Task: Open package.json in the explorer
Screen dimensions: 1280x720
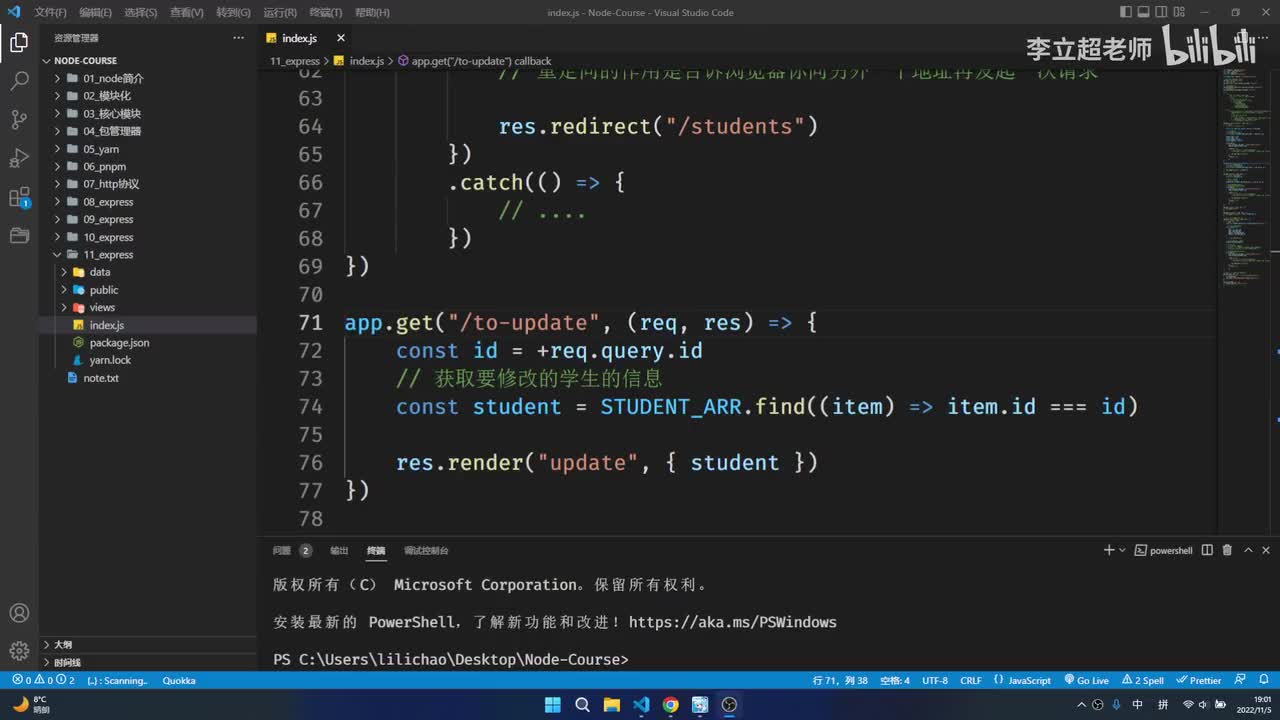Action: point(119,343)
